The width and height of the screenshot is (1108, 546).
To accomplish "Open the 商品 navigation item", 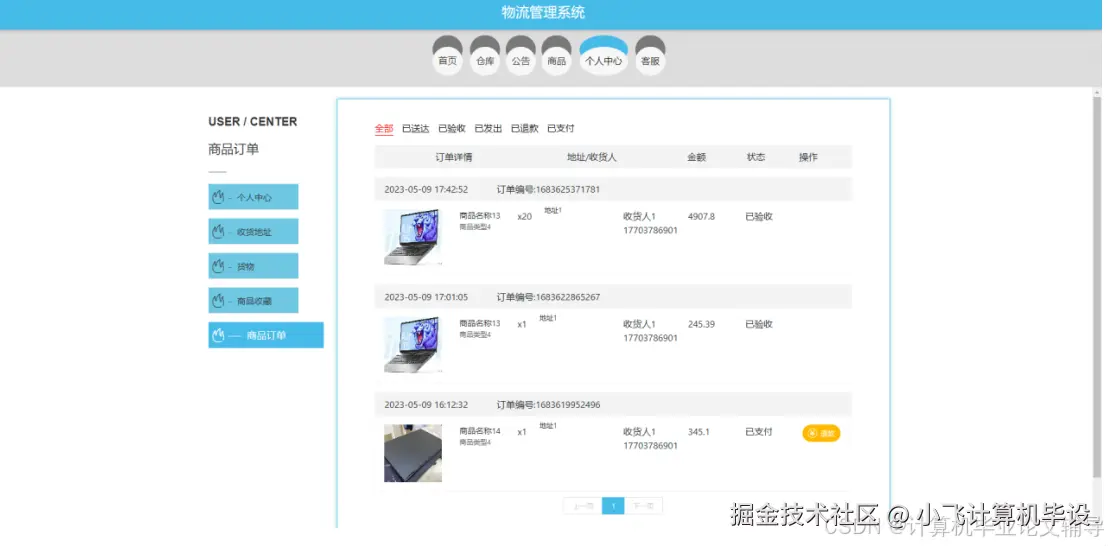I will pyautogui.click(x=557, y=56).
